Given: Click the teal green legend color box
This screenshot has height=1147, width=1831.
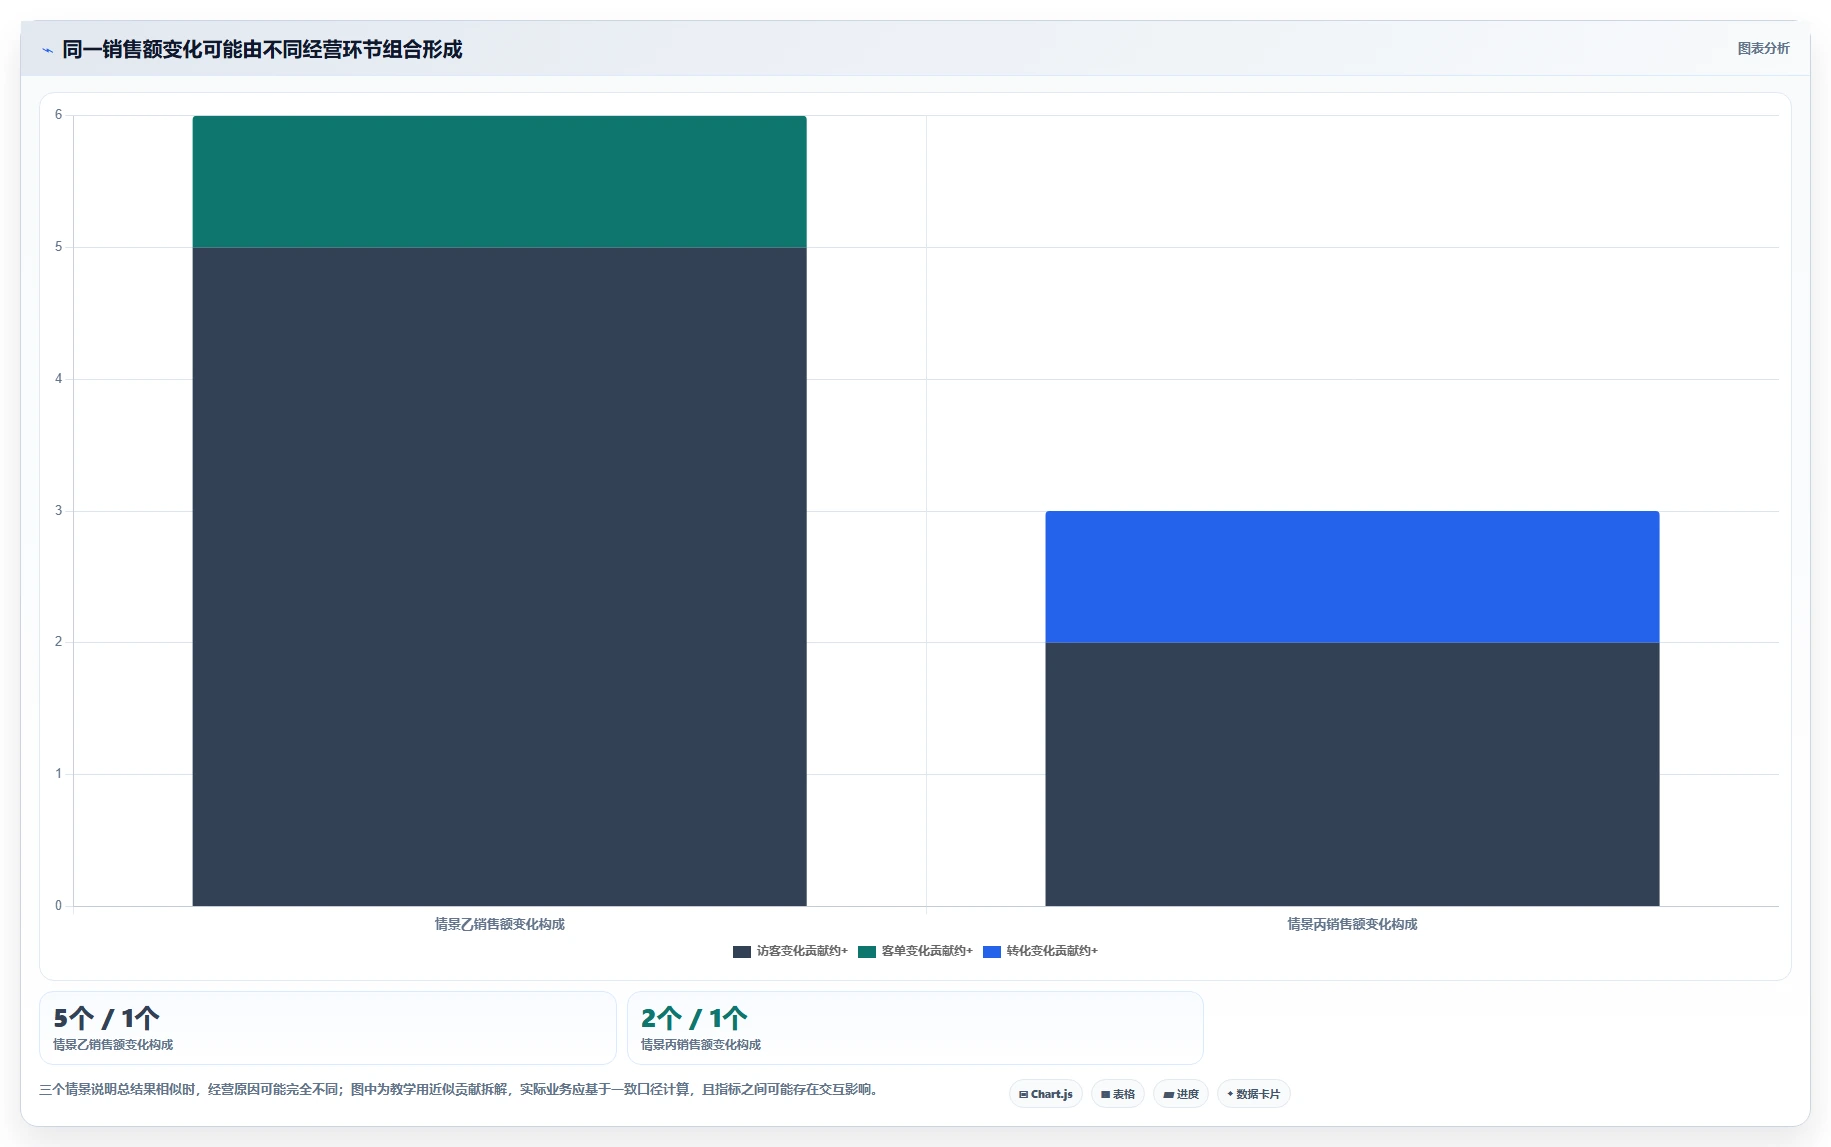Looking at the screenshot, I should 867,952.
